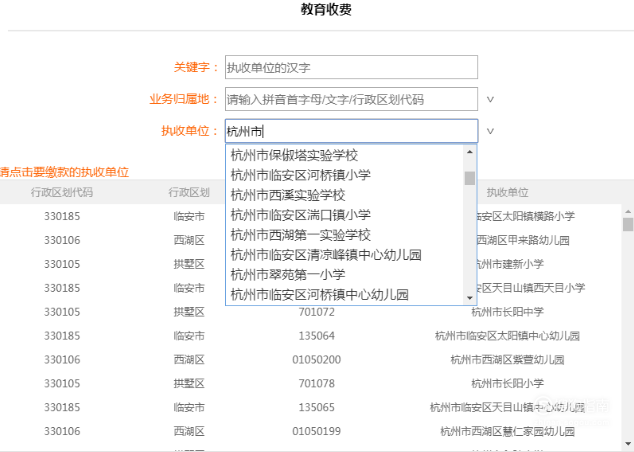Click the 业务归属地 input field
The height and width of the screenshot is (452, 634).
(351, 99)
